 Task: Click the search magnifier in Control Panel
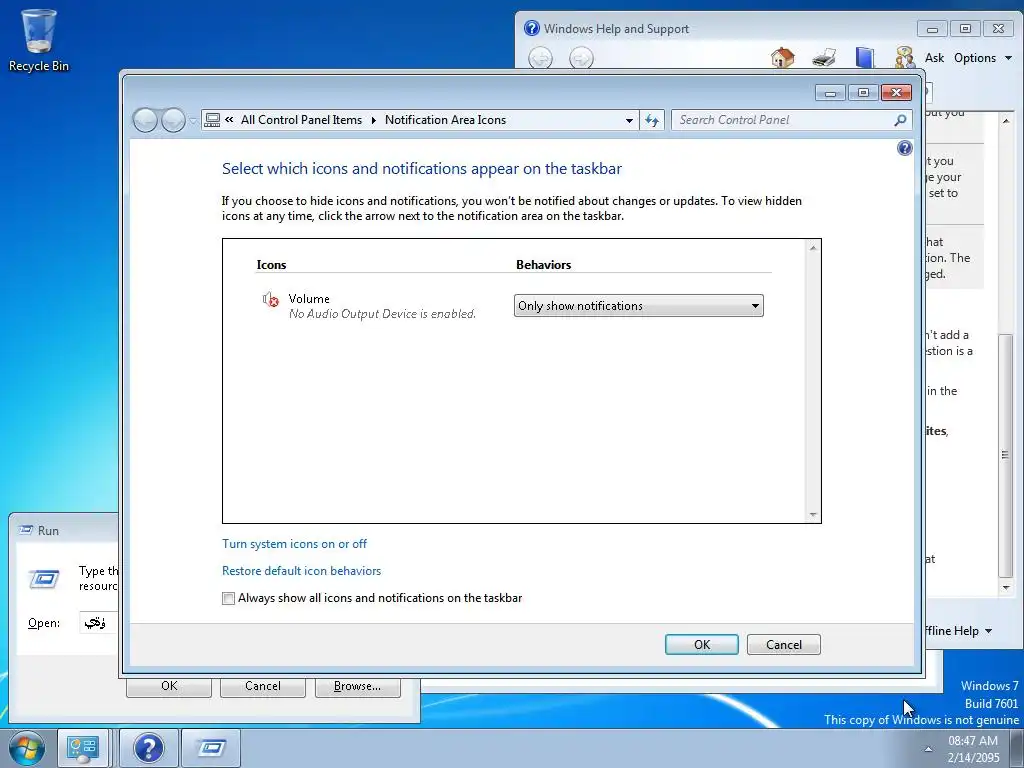(900, 120)
